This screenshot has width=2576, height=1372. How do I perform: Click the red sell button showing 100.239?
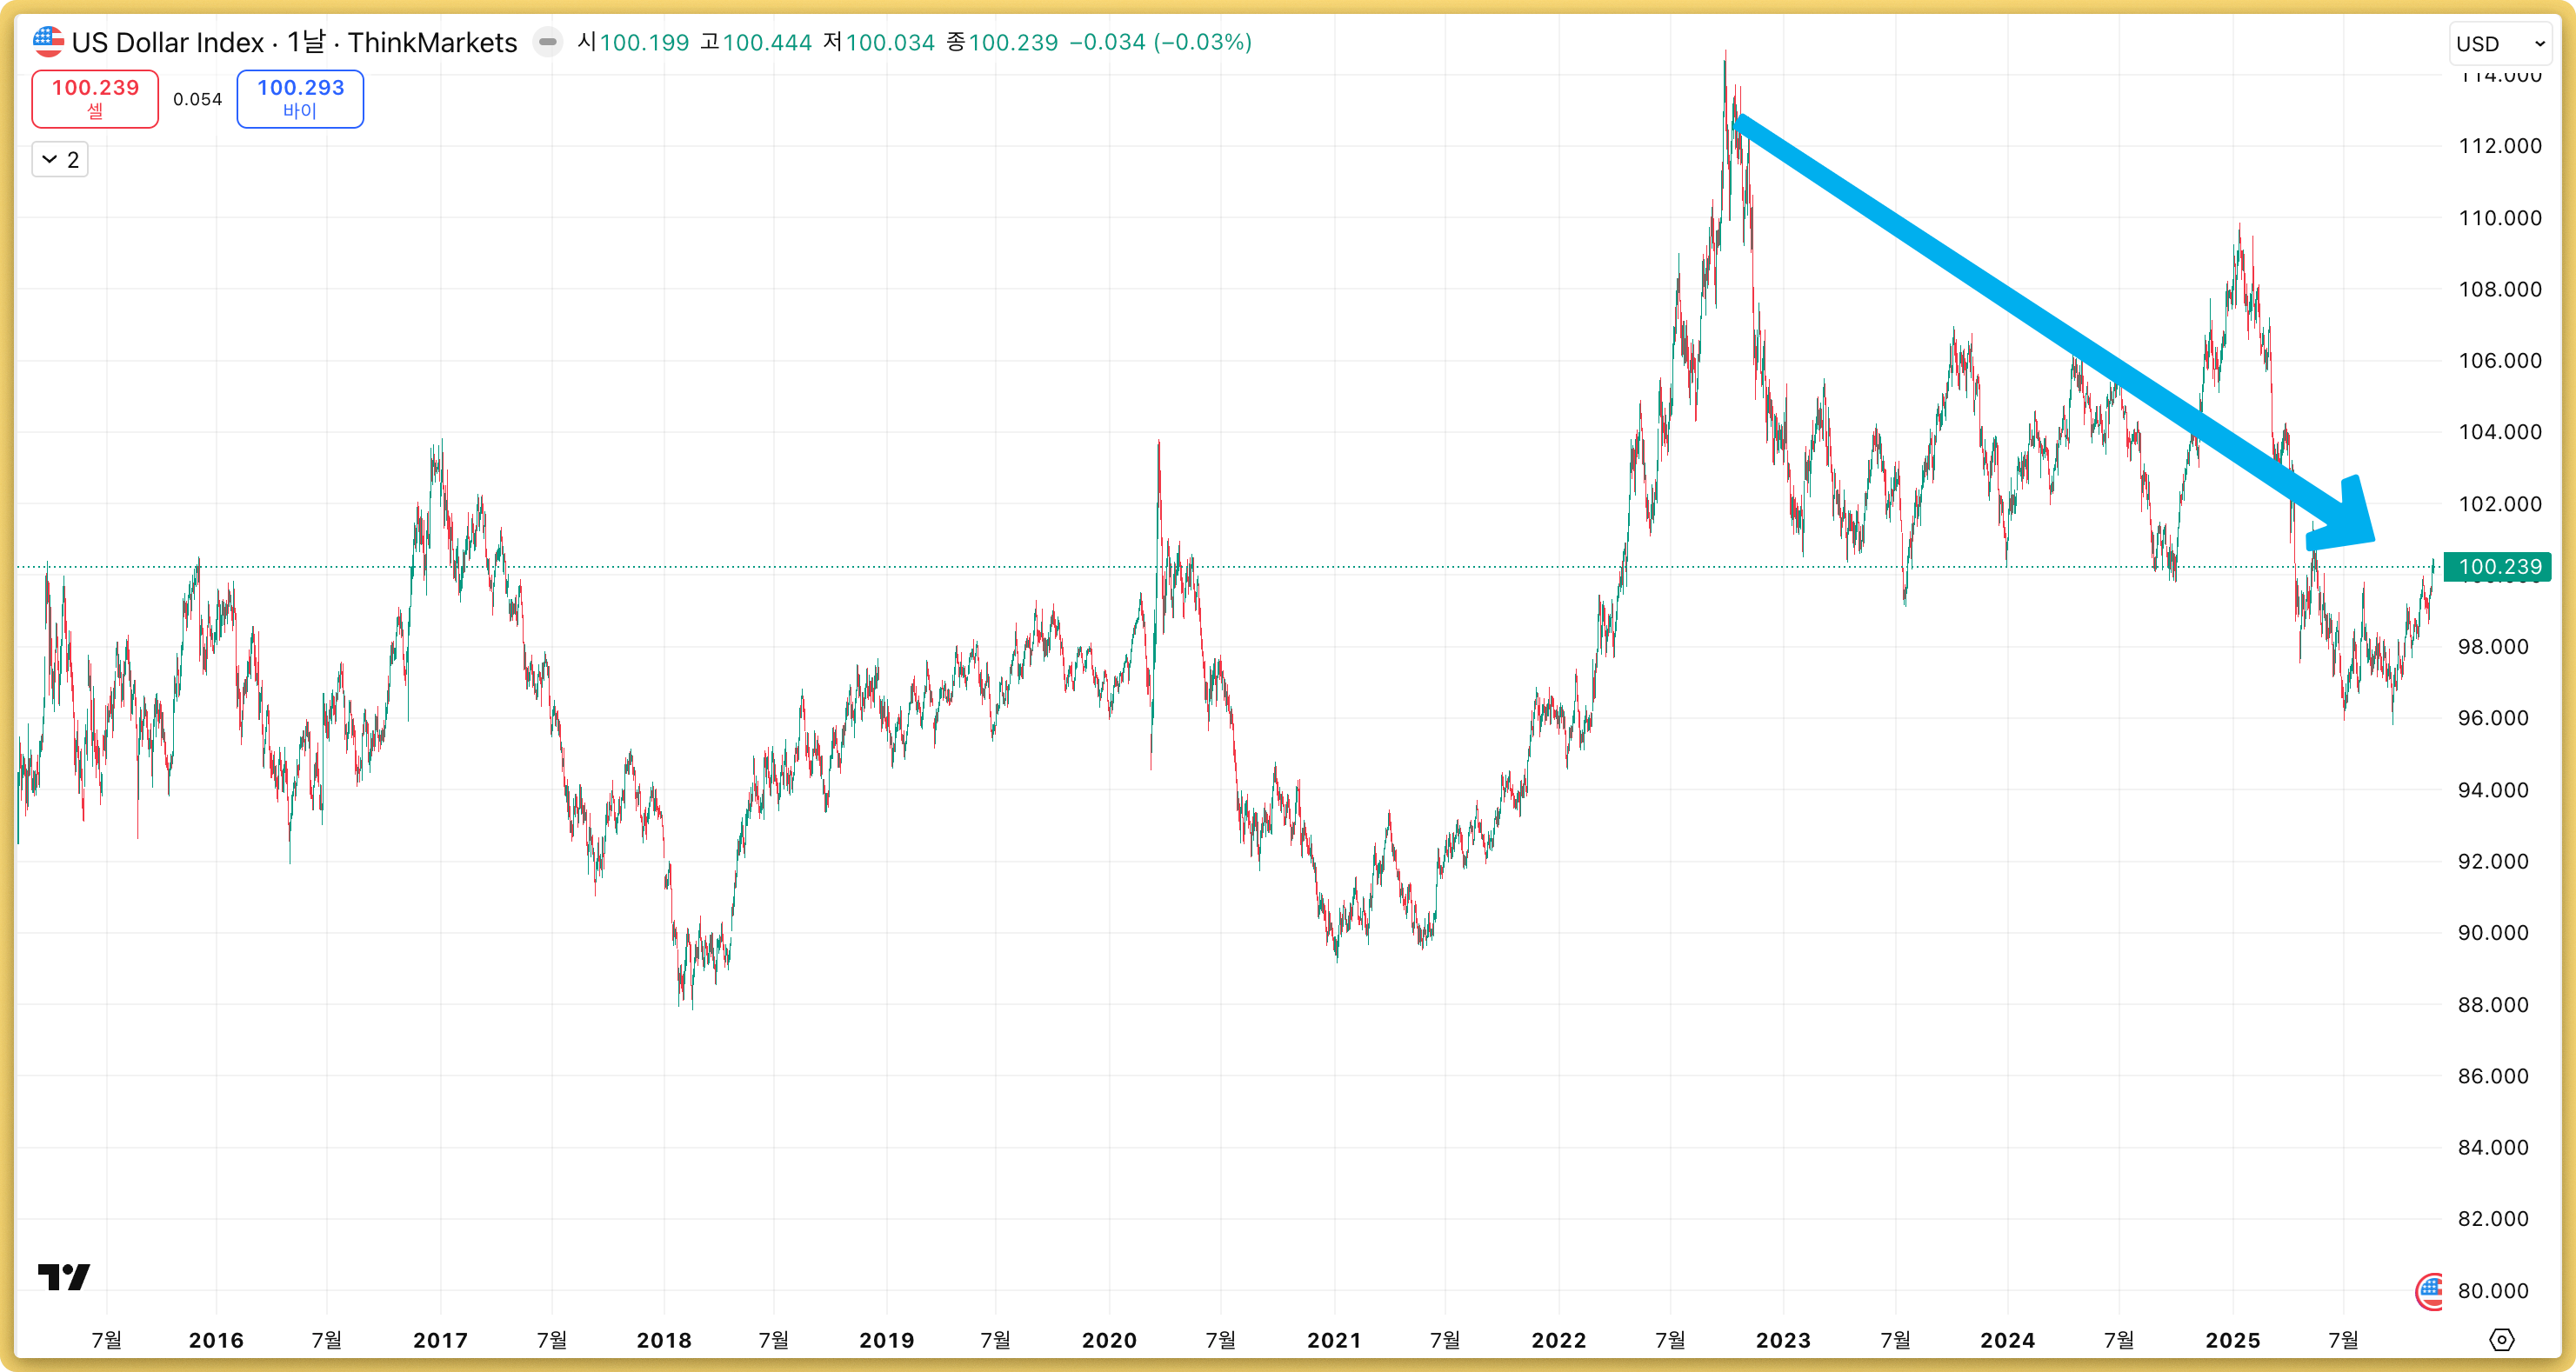point(95,99)
